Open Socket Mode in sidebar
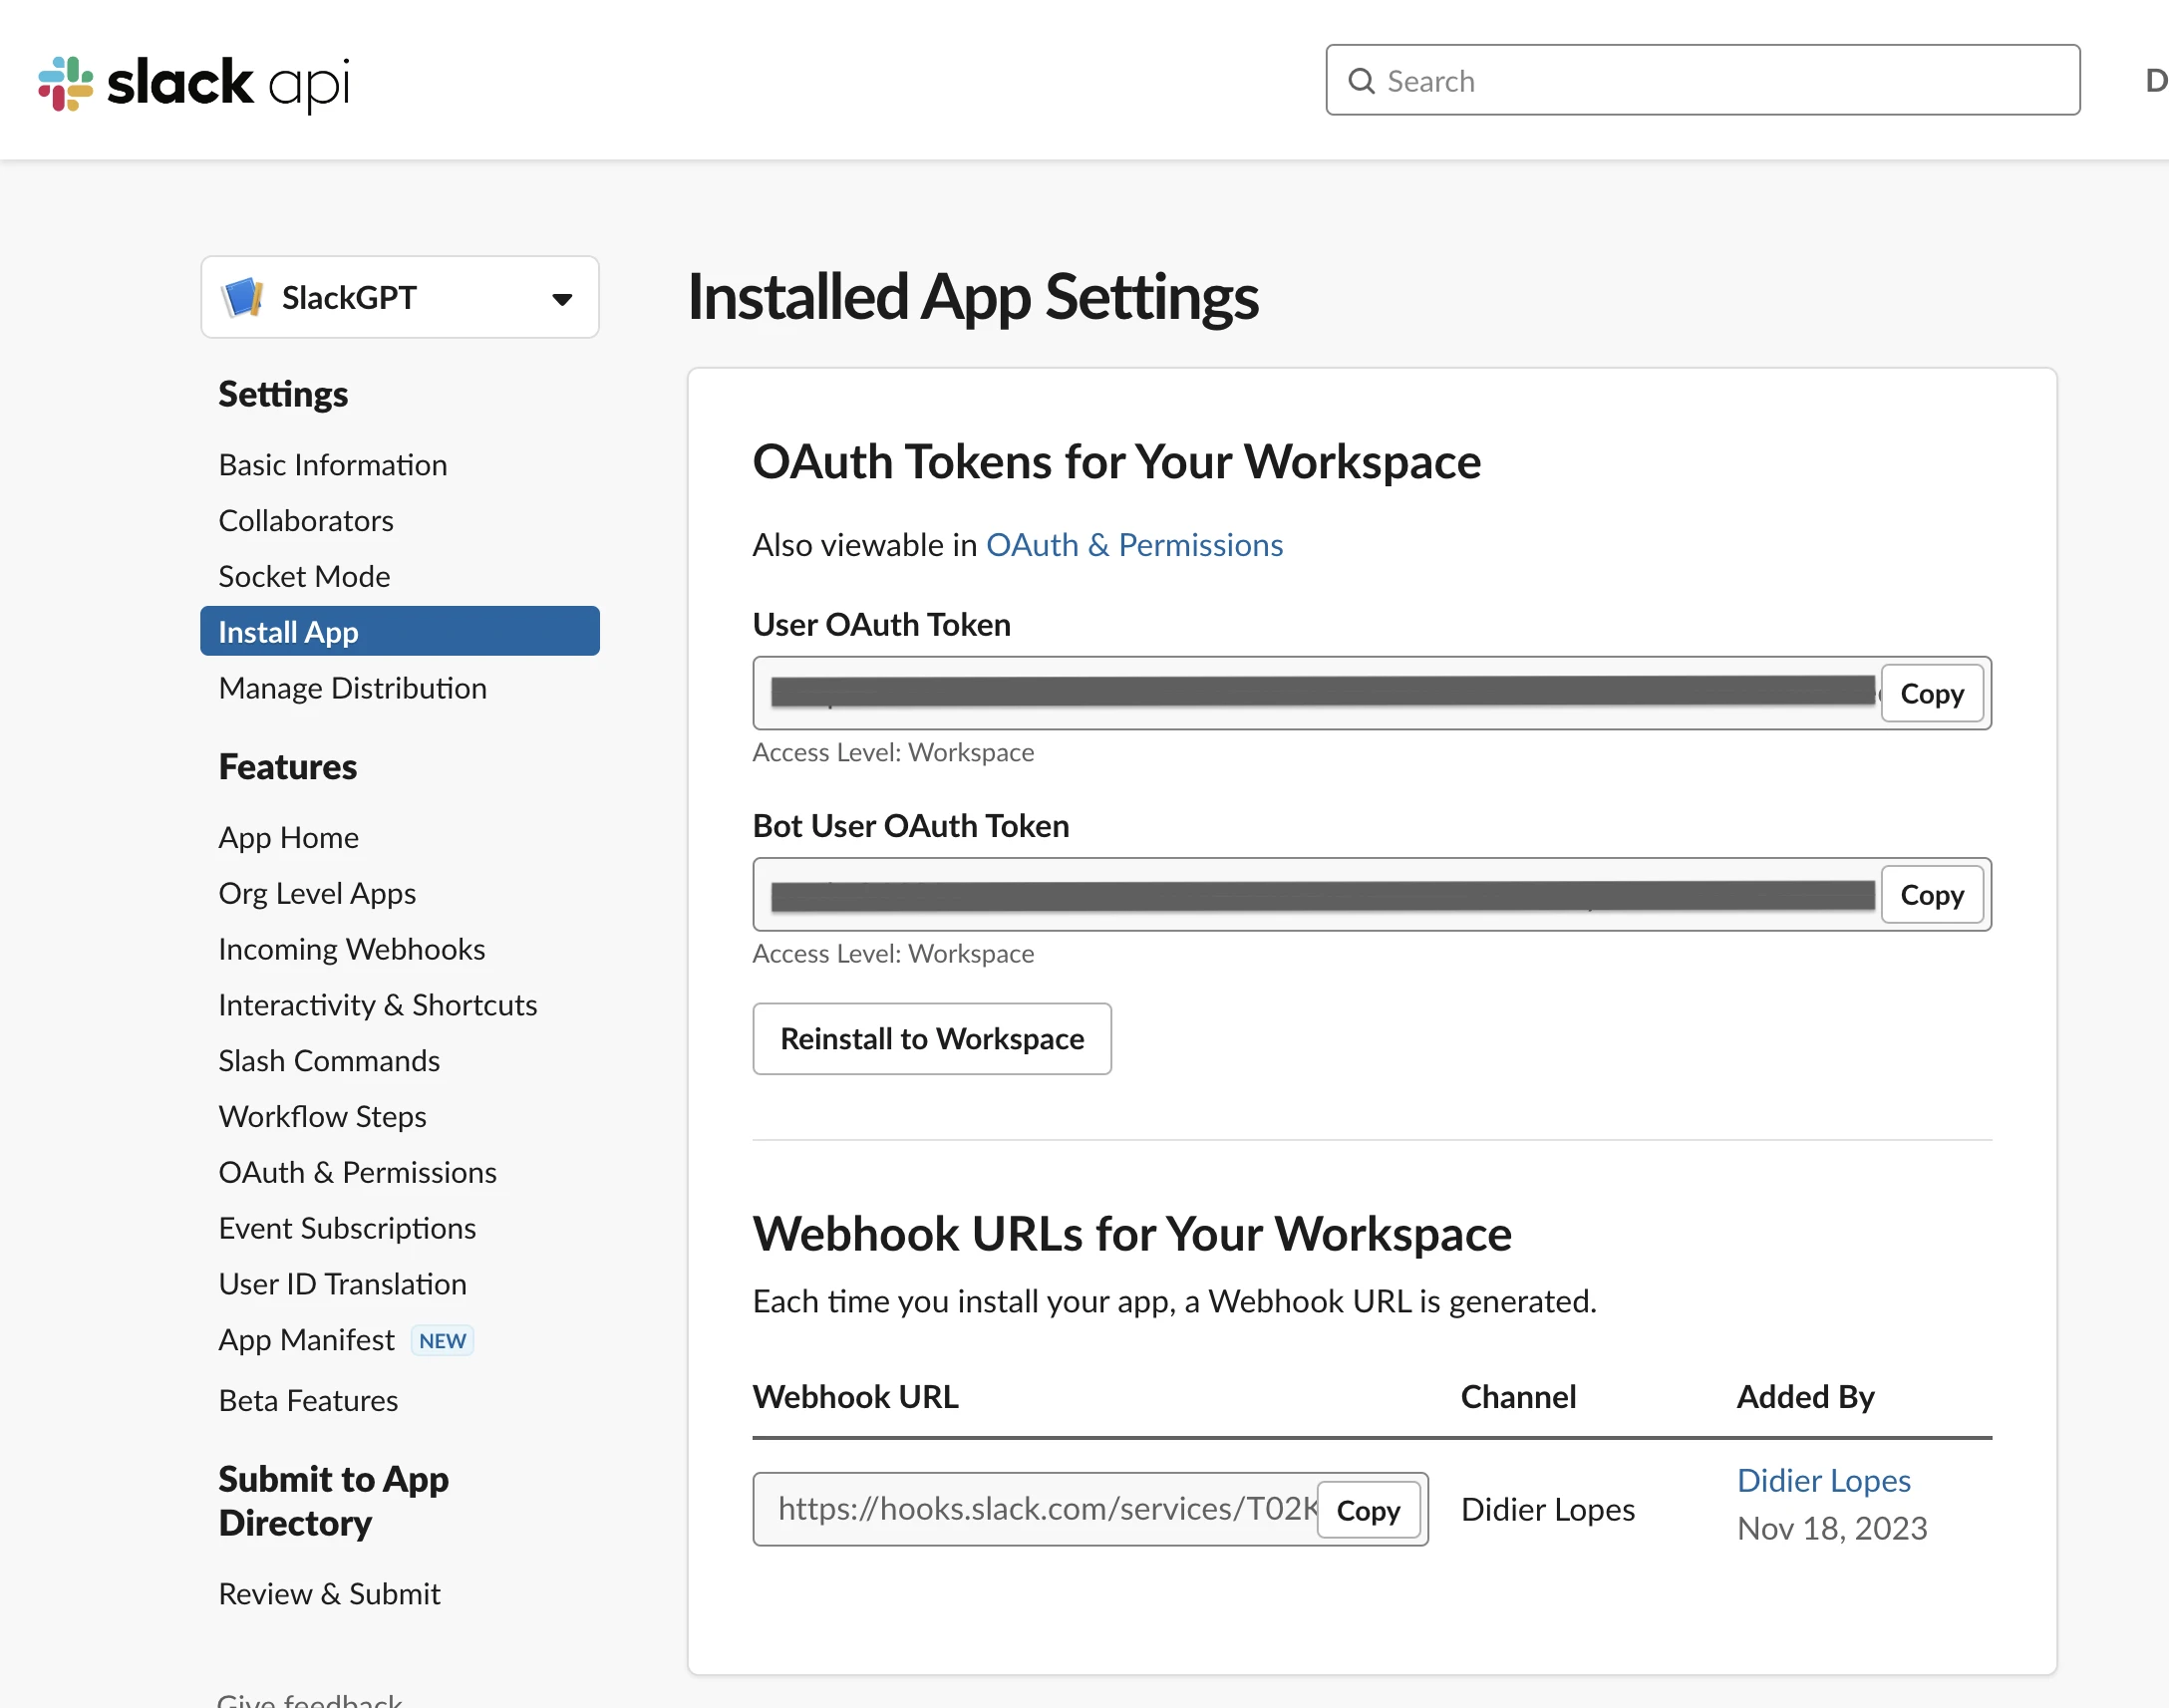Screen dimensions: 2169x1708 [304, 577]
